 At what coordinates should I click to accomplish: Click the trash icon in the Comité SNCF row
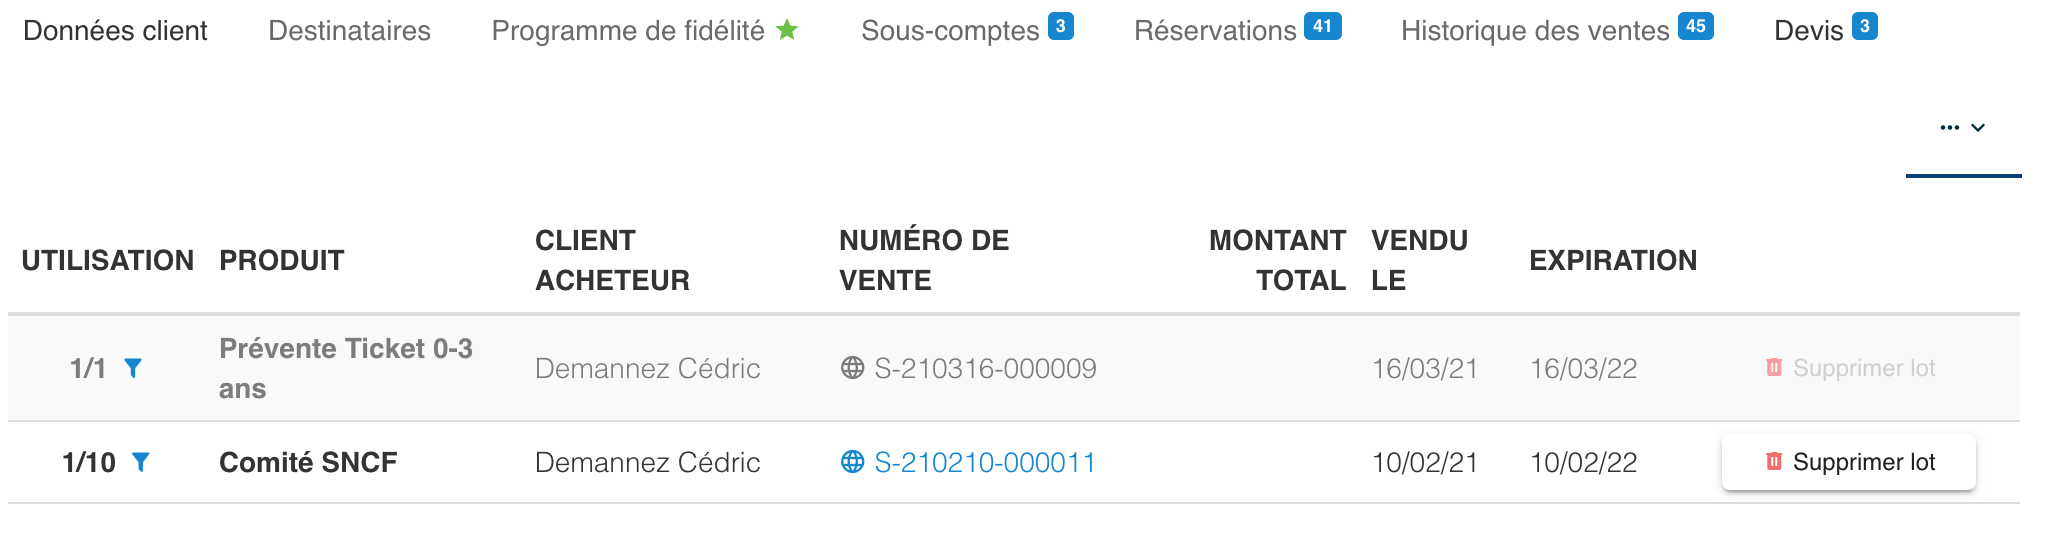tap(1774, 462)
